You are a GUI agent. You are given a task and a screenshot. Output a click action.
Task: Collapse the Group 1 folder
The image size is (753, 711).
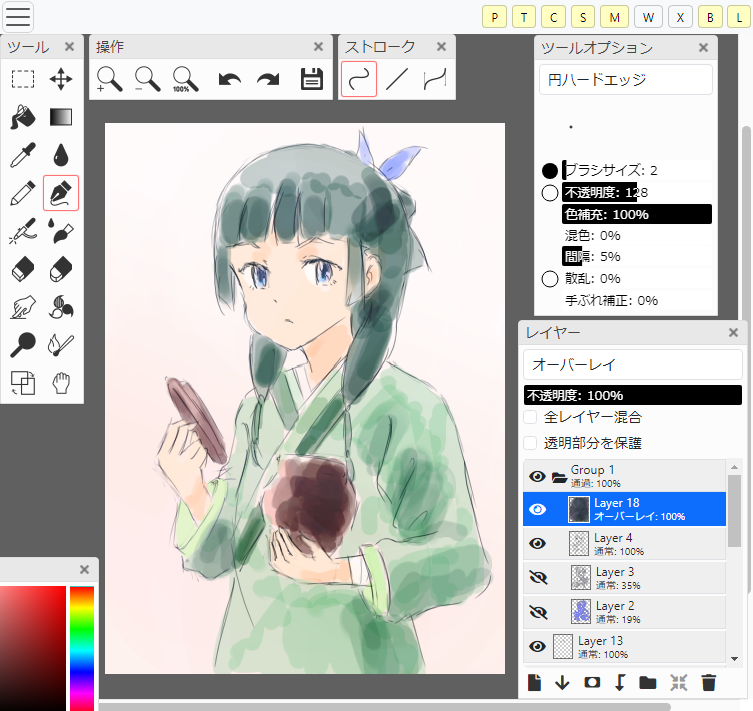coord(559,477)
